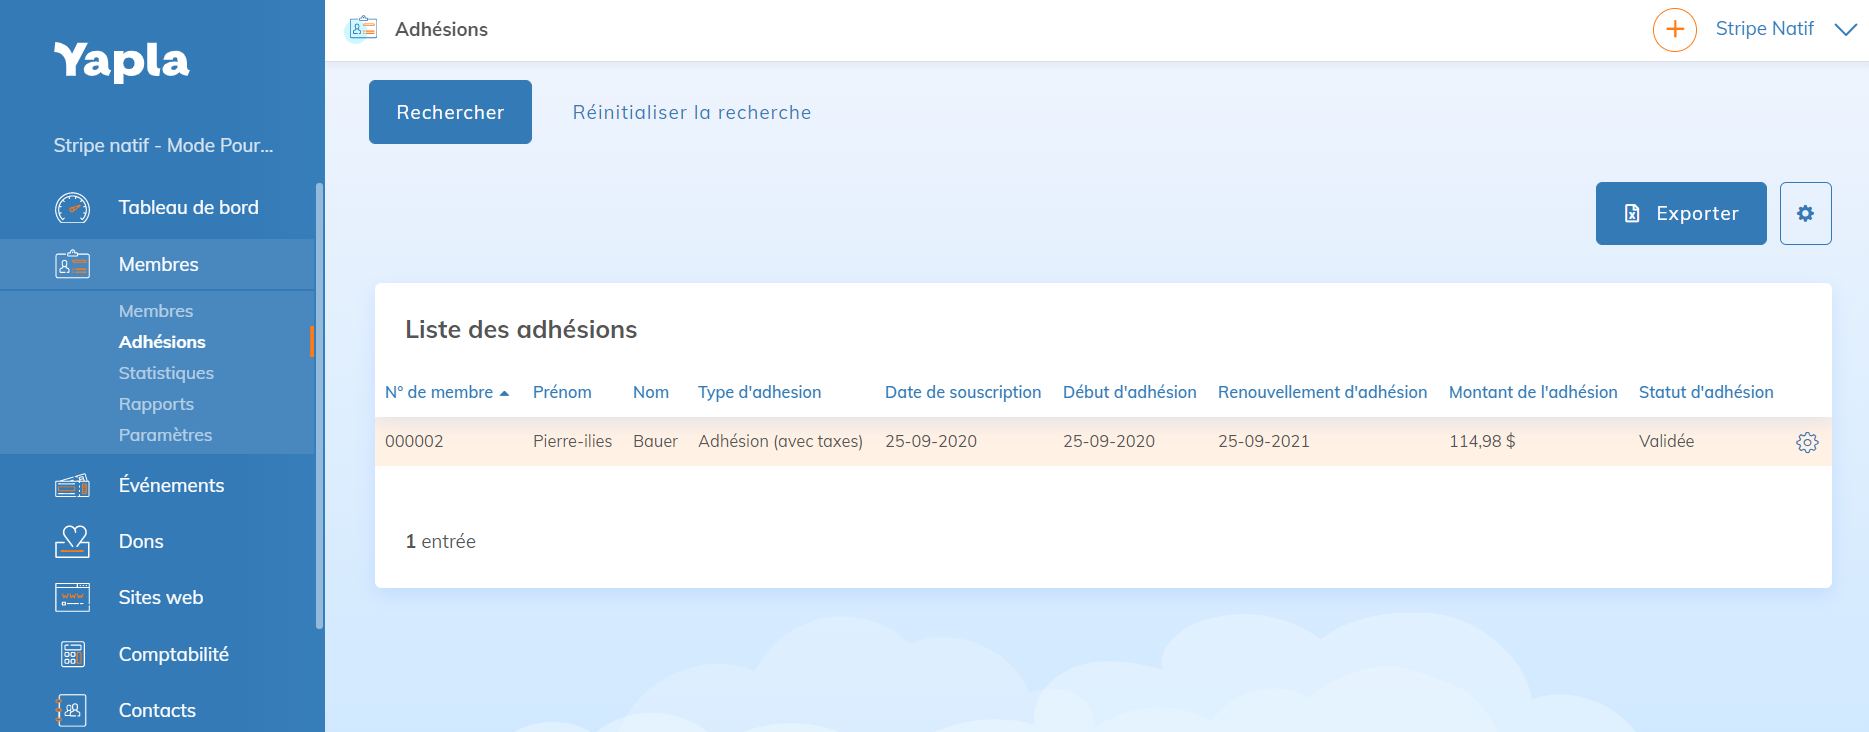The height and width of the screenshot is (732, 1869).
Task: Click the Comptabilité calculator icon
Action: [x=72, y=654]
